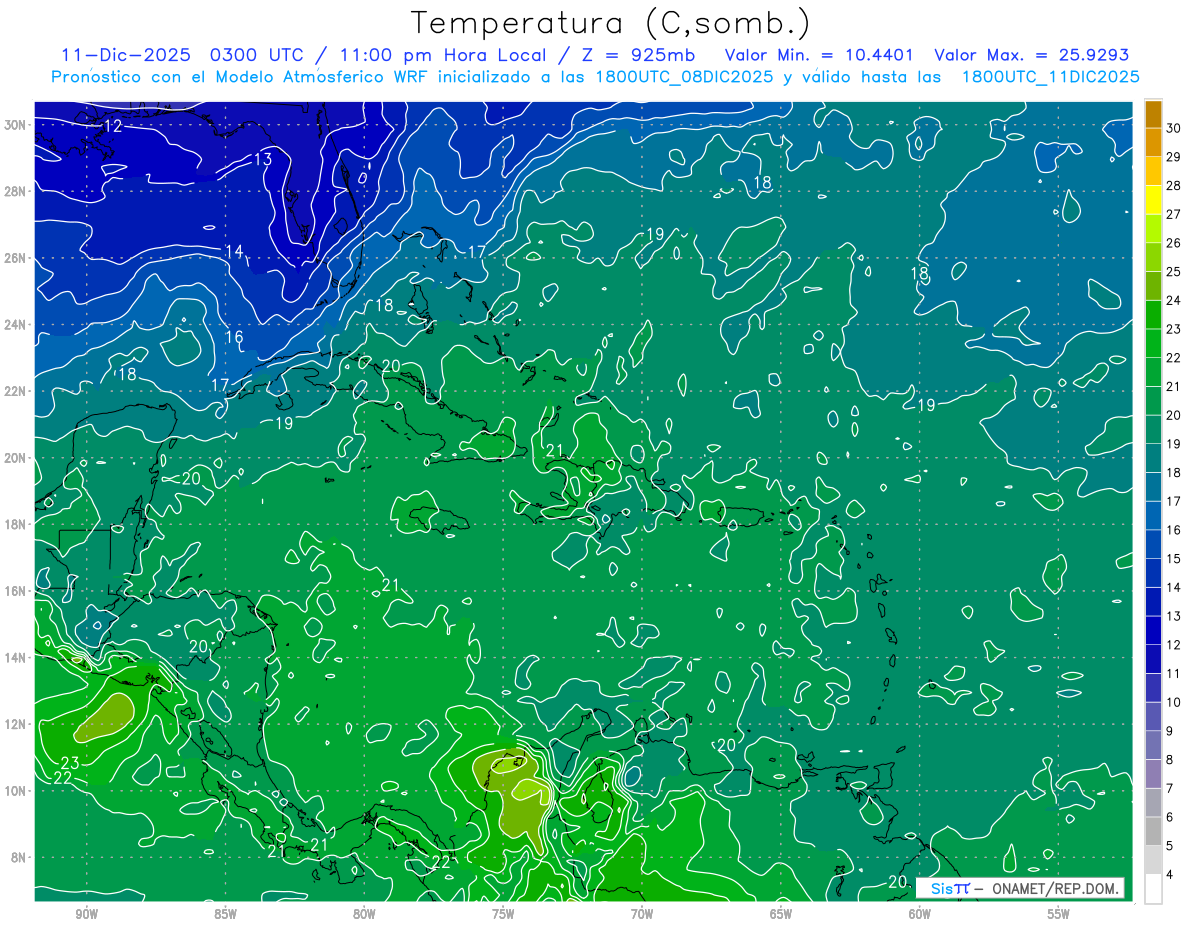The image size is (1200, 927).
Task: Click the '16' contour label on the map
Action: 234,337
